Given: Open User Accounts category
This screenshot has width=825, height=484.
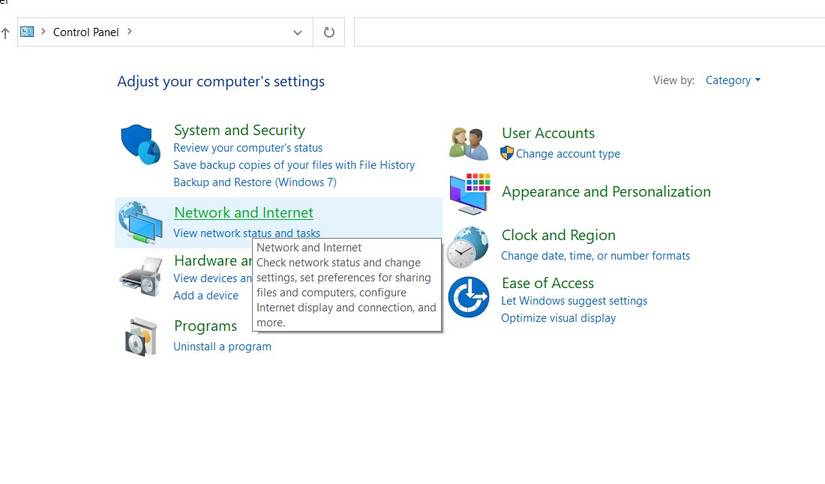Looking at the screenshot, I should [x=548, y=133].
